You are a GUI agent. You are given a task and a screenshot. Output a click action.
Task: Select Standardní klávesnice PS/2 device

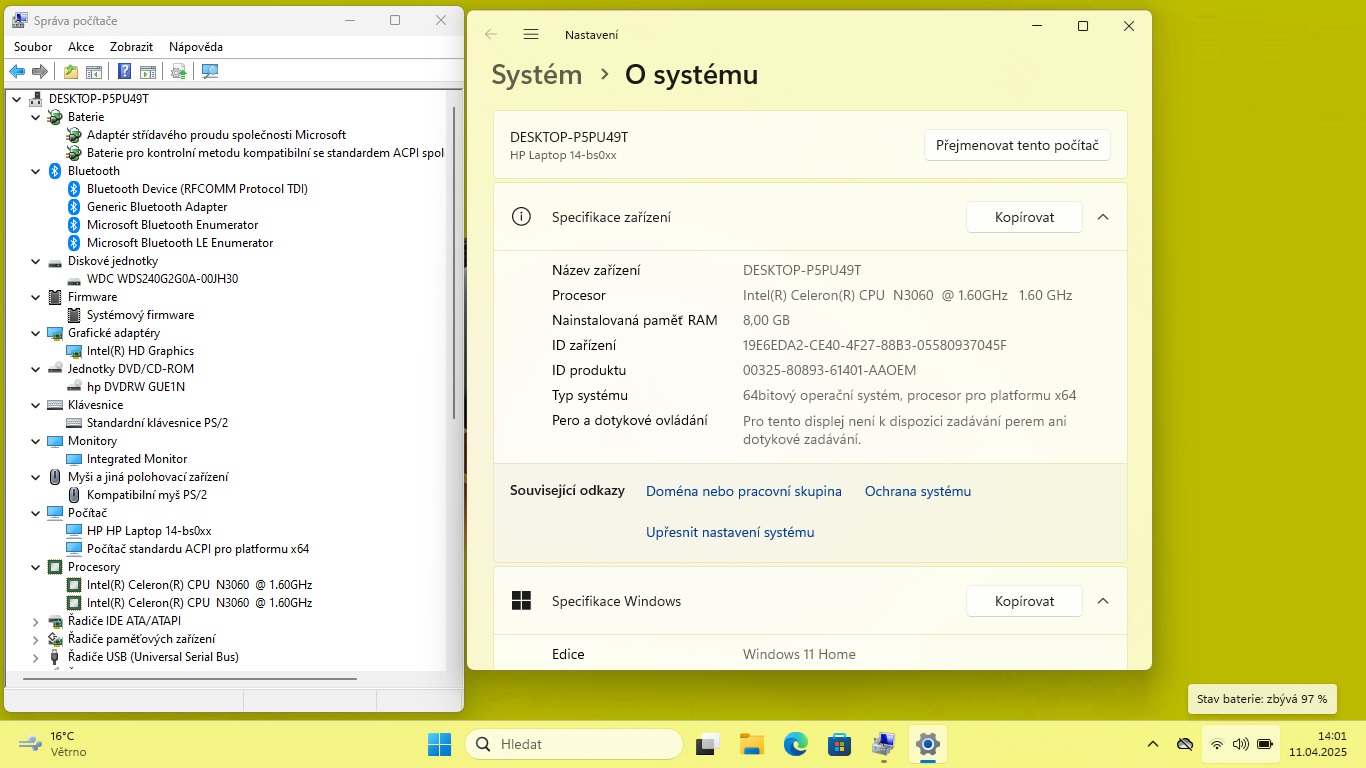tap(157, 423)
